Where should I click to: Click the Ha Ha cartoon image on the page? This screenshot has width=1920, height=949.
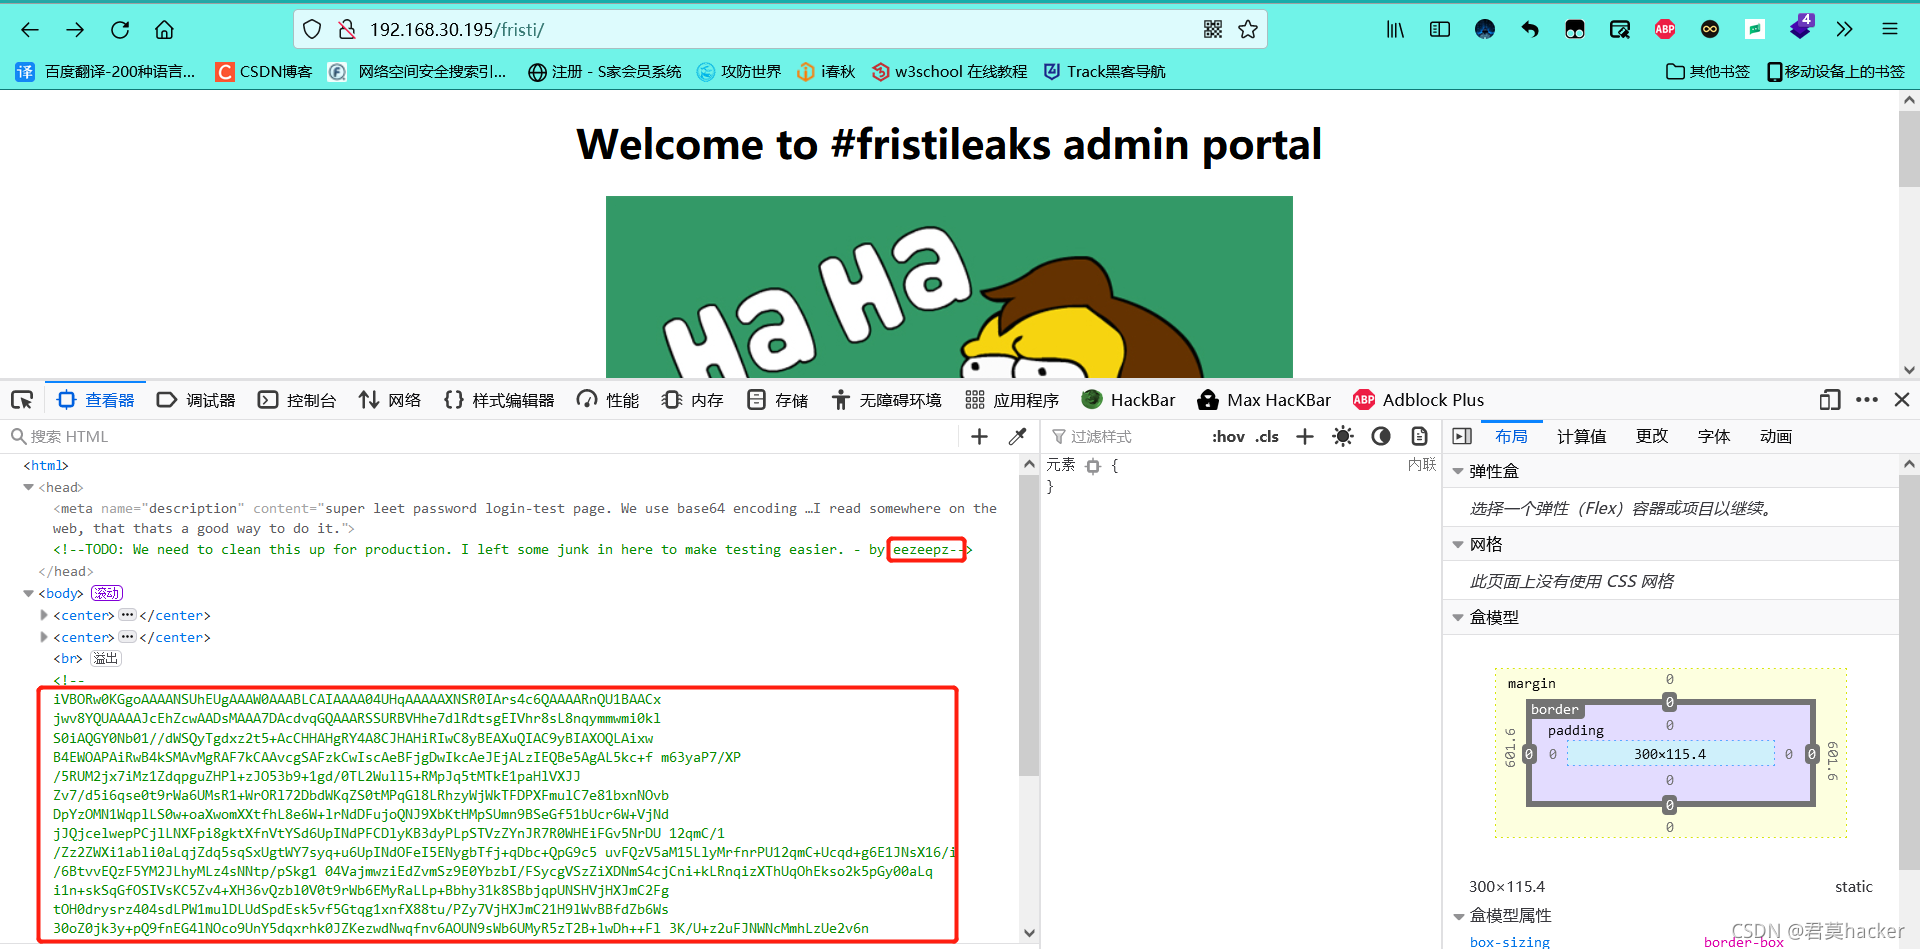pos(949,287)
